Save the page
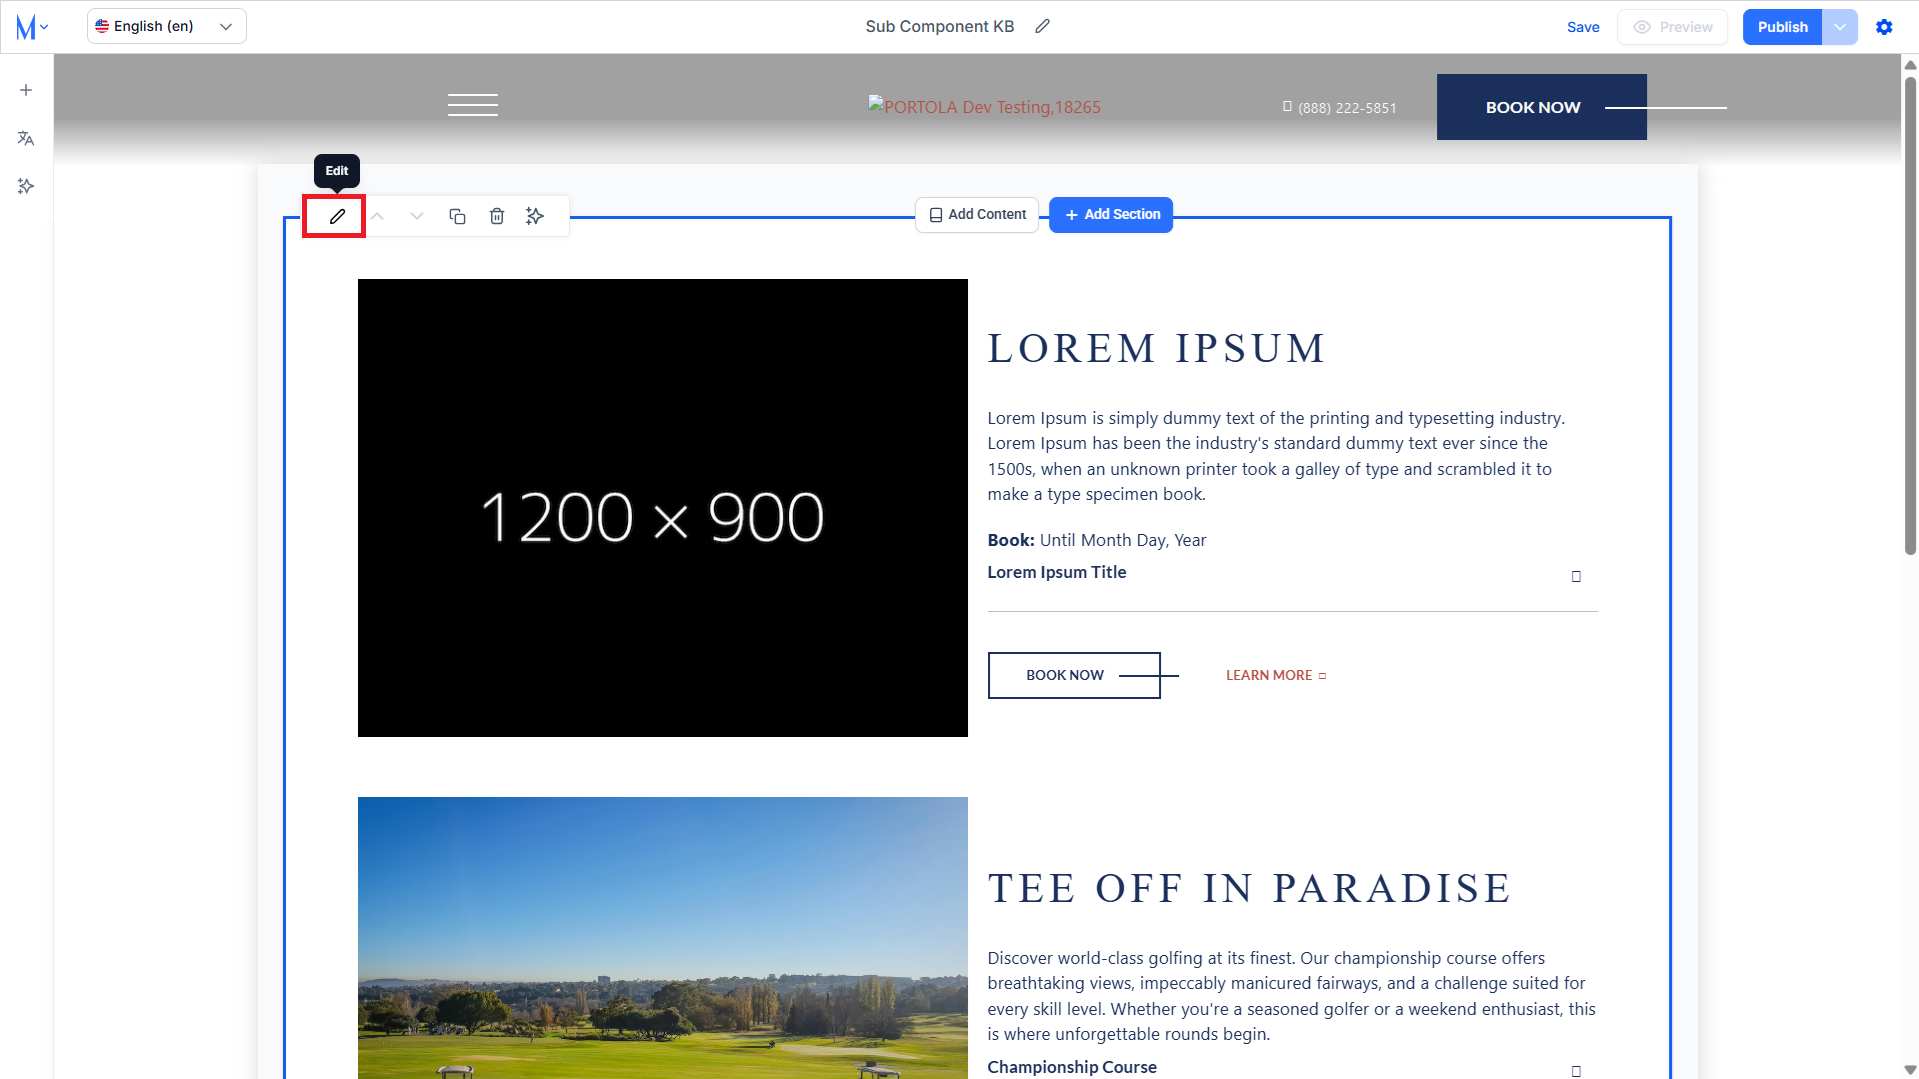This screenshot has height=1079, width=1919. tap(1583, 27)
